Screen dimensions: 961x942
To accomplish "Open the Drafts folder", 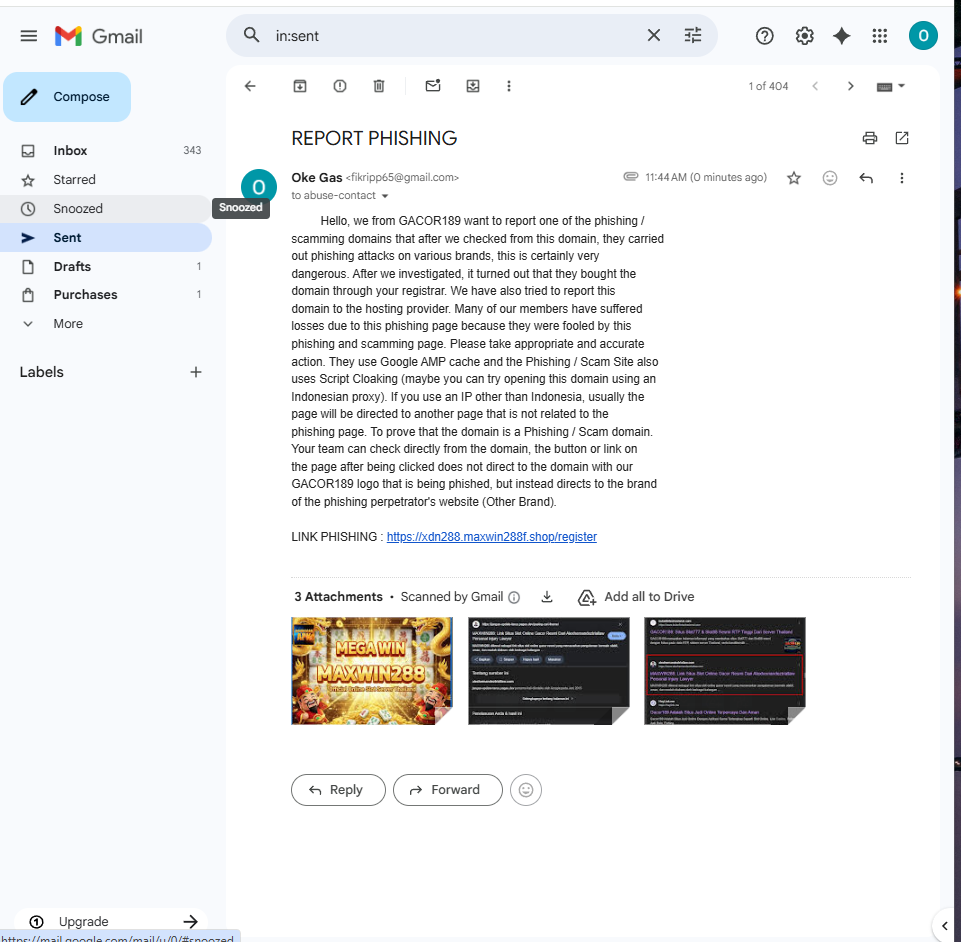I will pos(105,267).
